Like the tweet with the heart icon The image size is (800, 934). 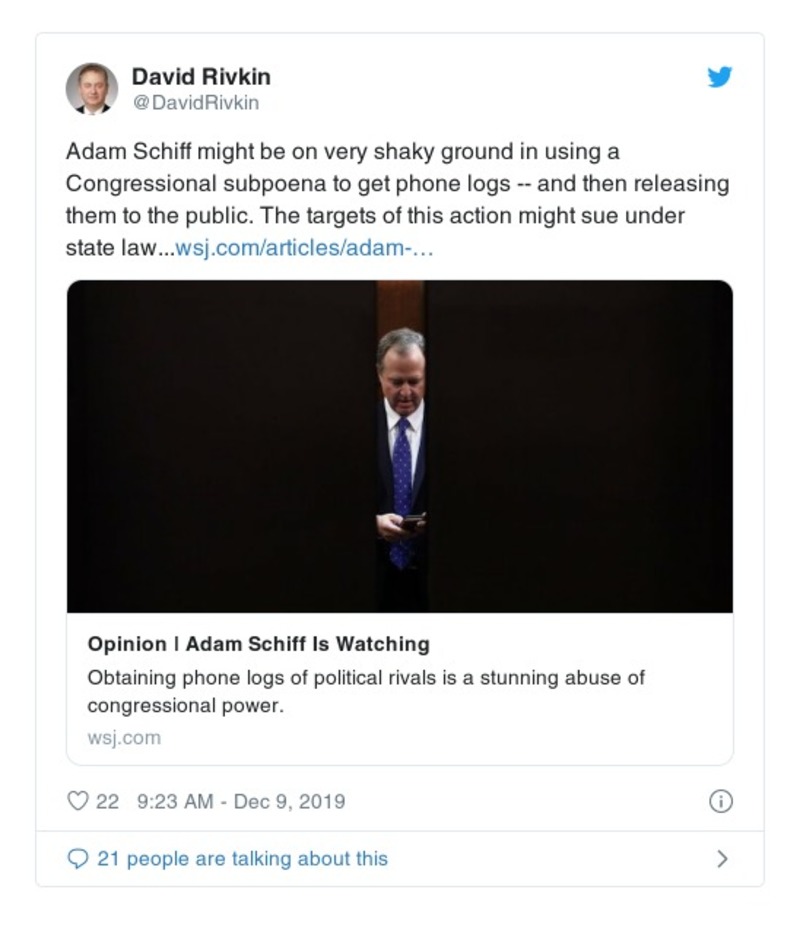pos(77,801)
